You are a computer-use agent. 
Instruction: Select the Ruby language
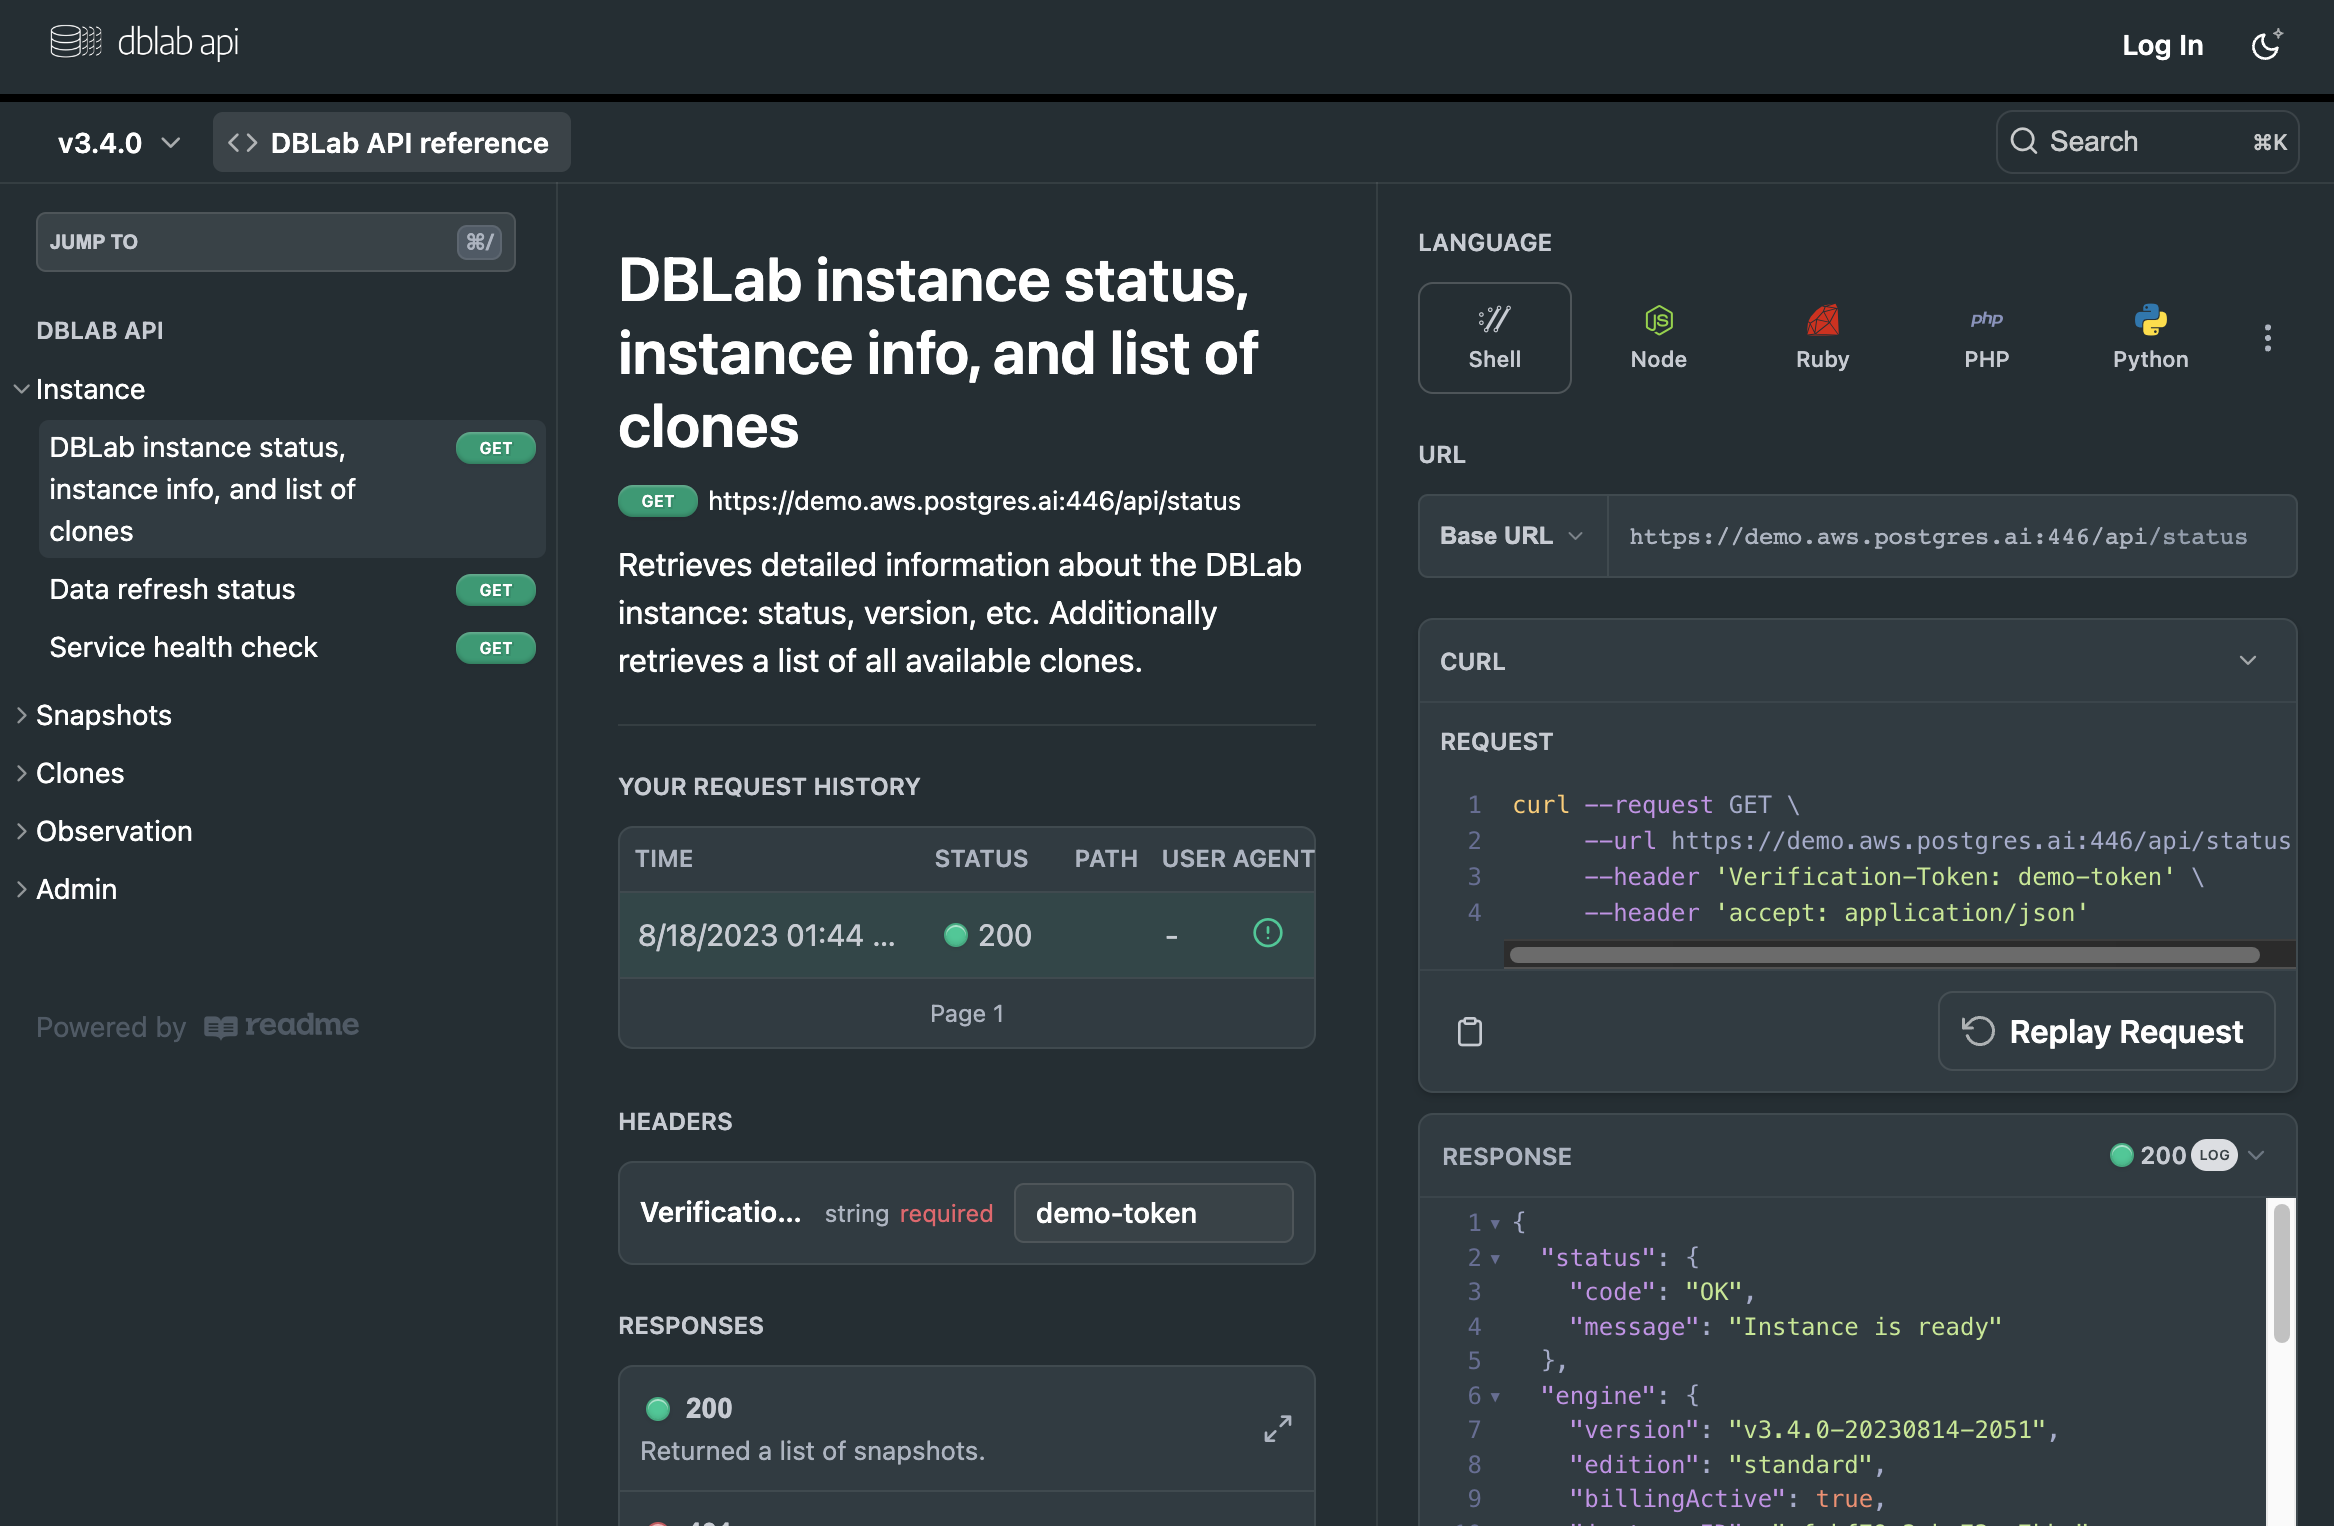click(x=1822, y=338)
